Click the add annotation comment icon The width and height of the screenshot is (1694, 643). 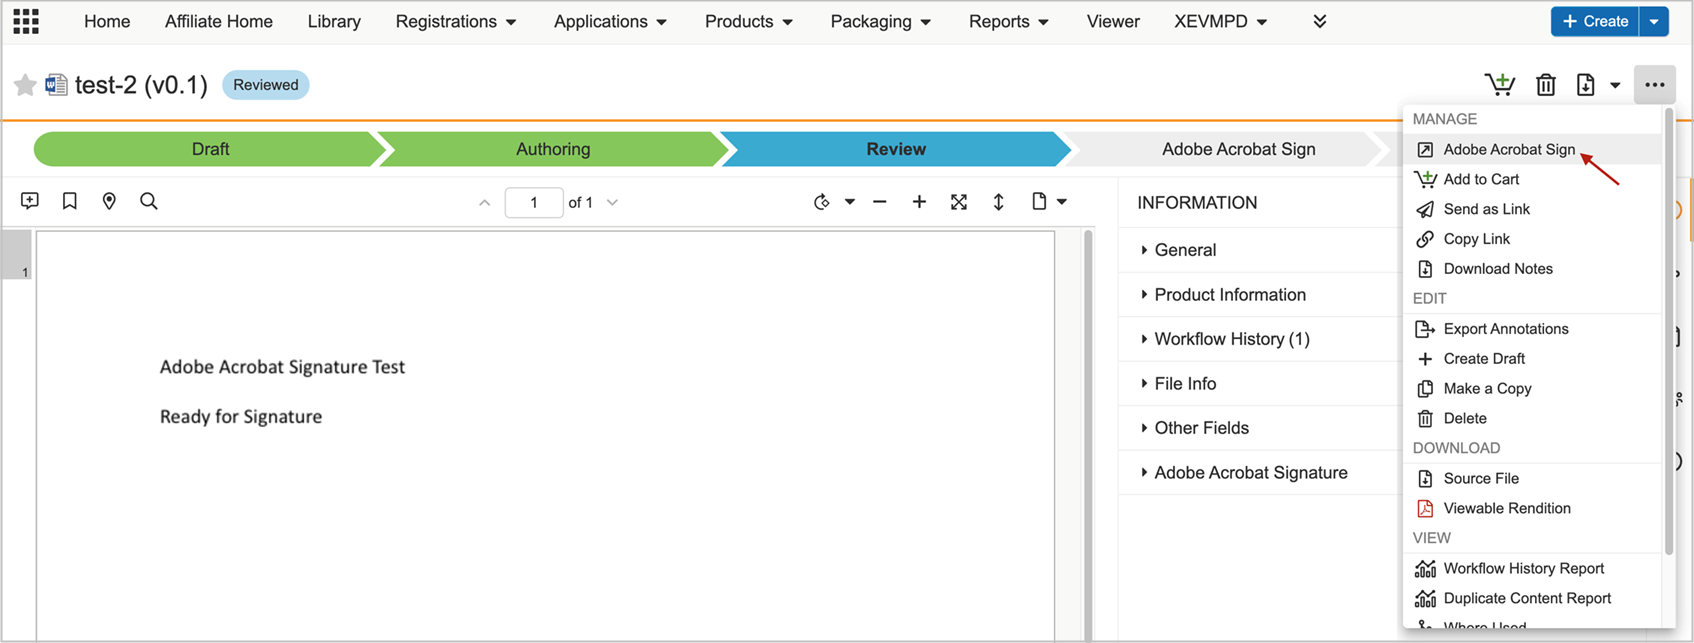(30, 201)
